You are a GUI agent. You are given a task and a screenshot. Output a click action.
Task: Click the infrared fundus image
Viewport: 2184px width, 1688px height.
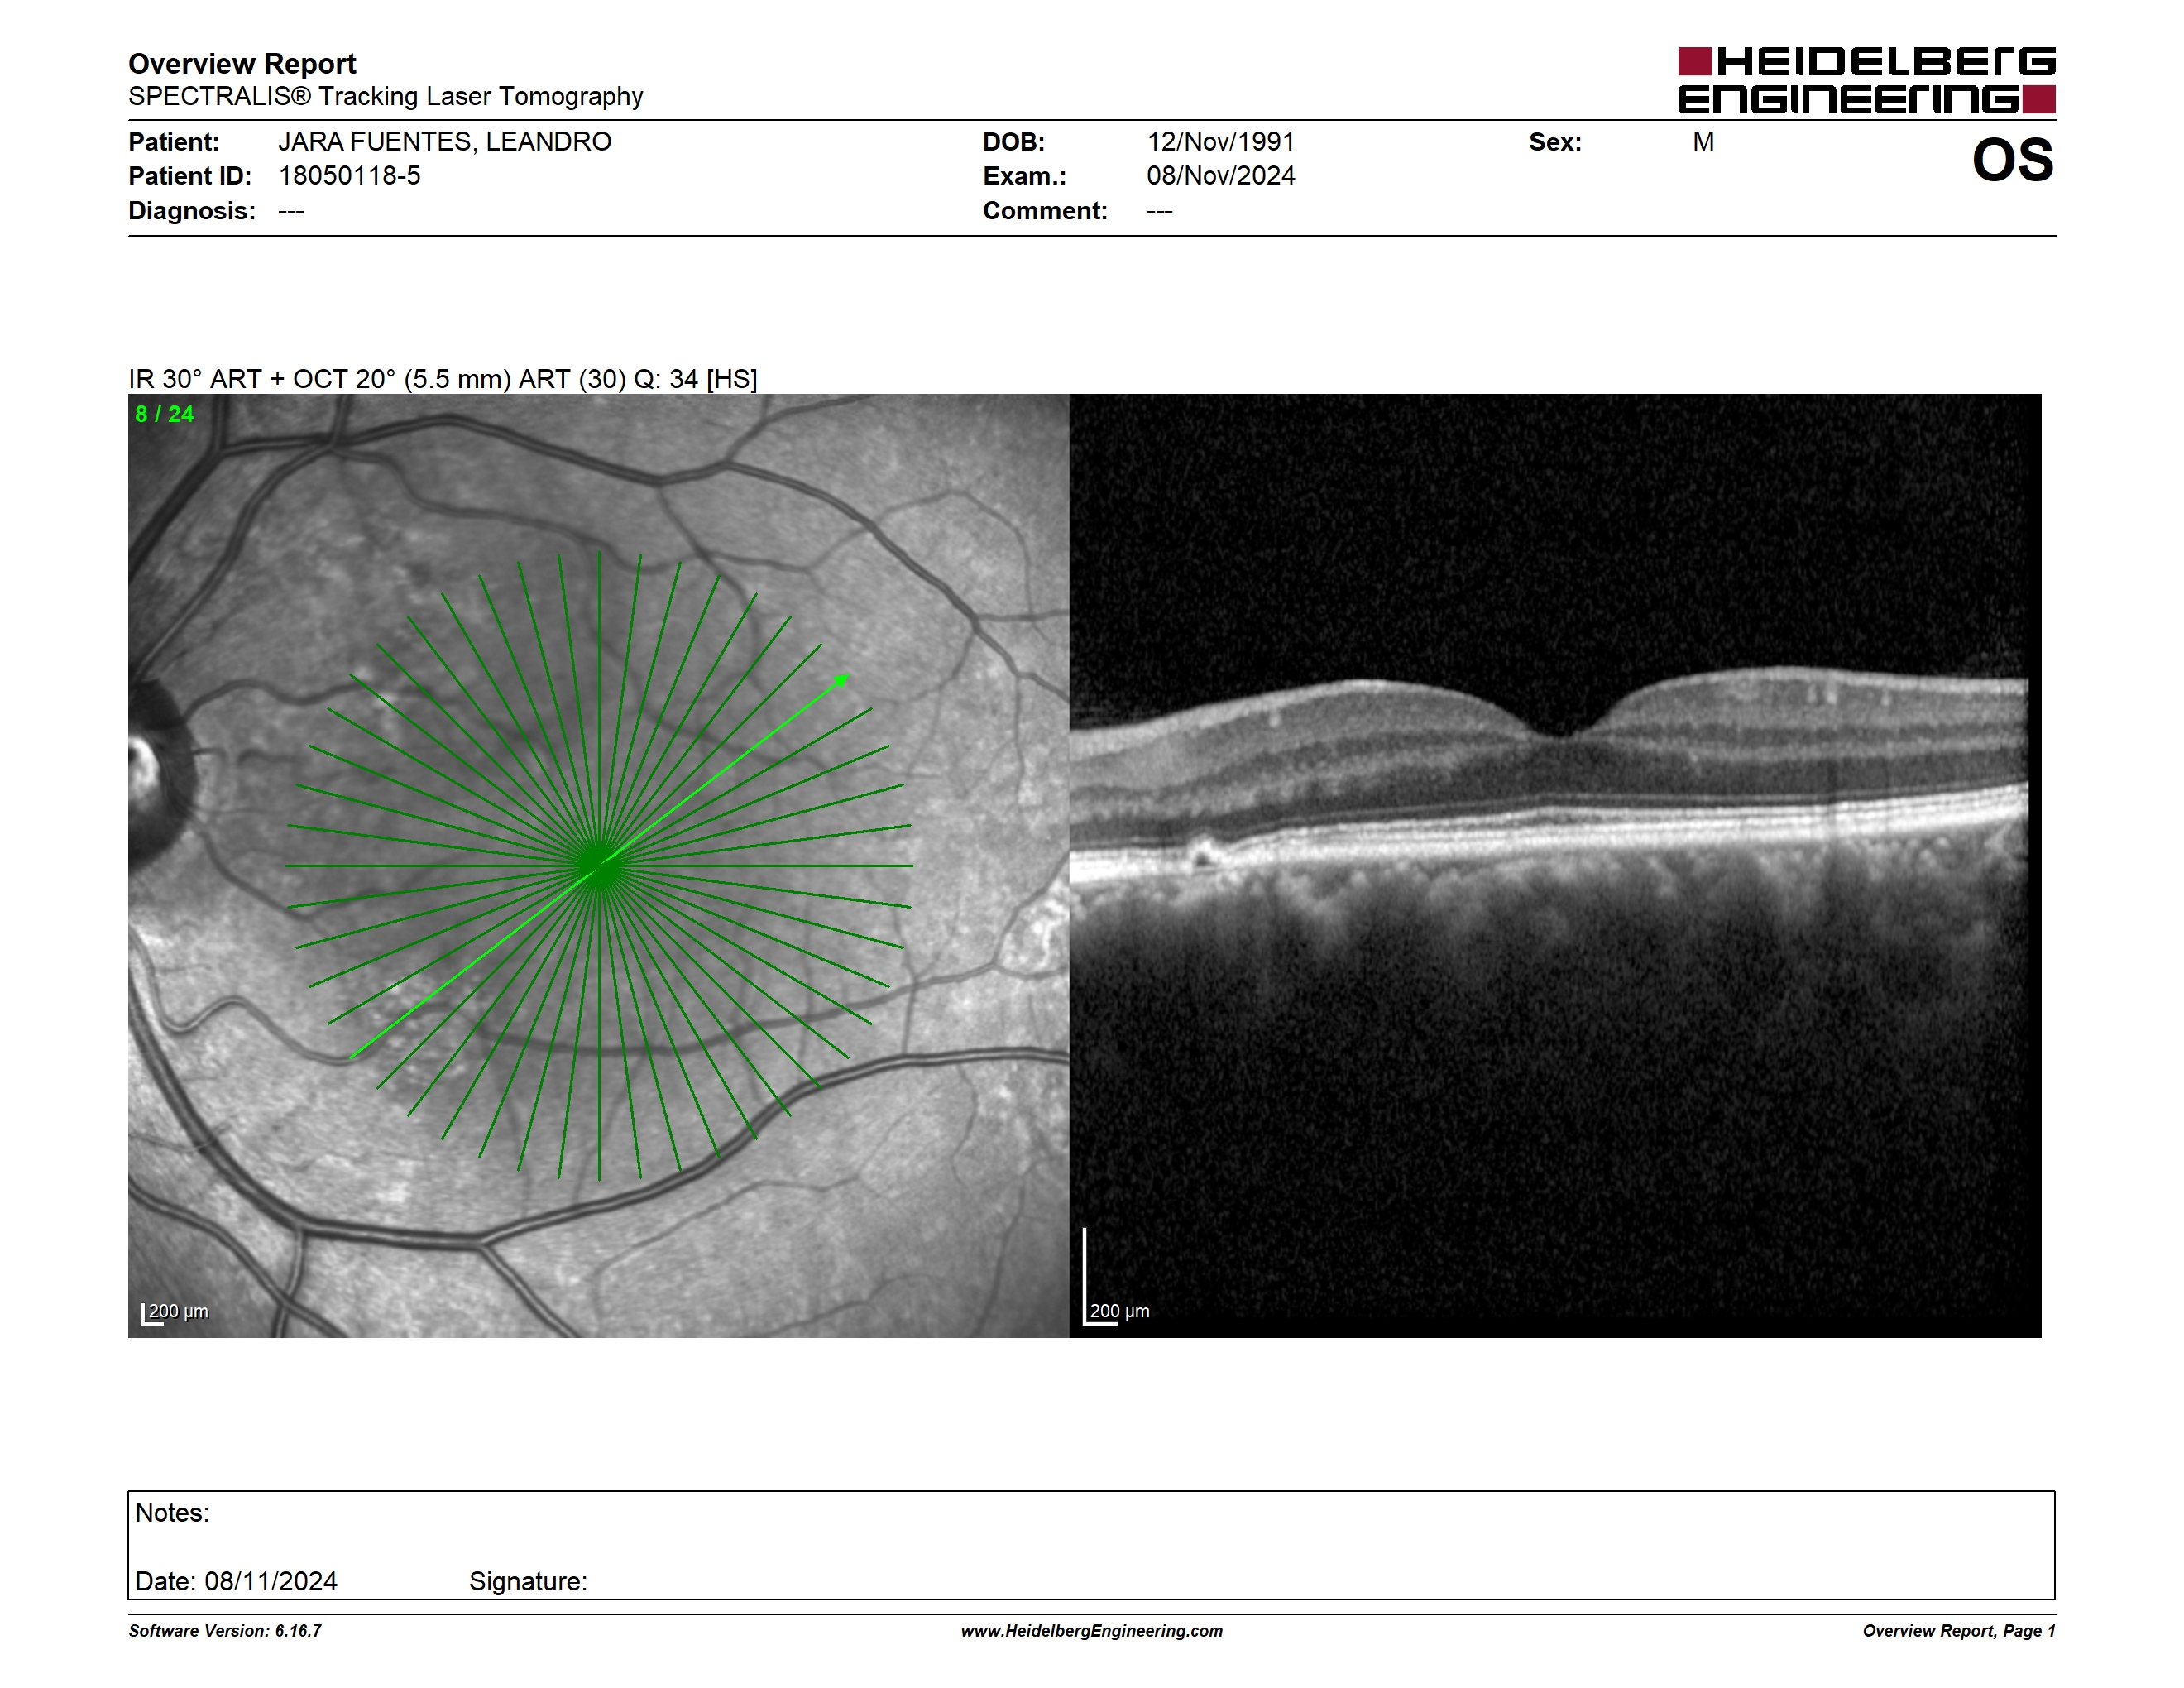click(x=598, y=865)
